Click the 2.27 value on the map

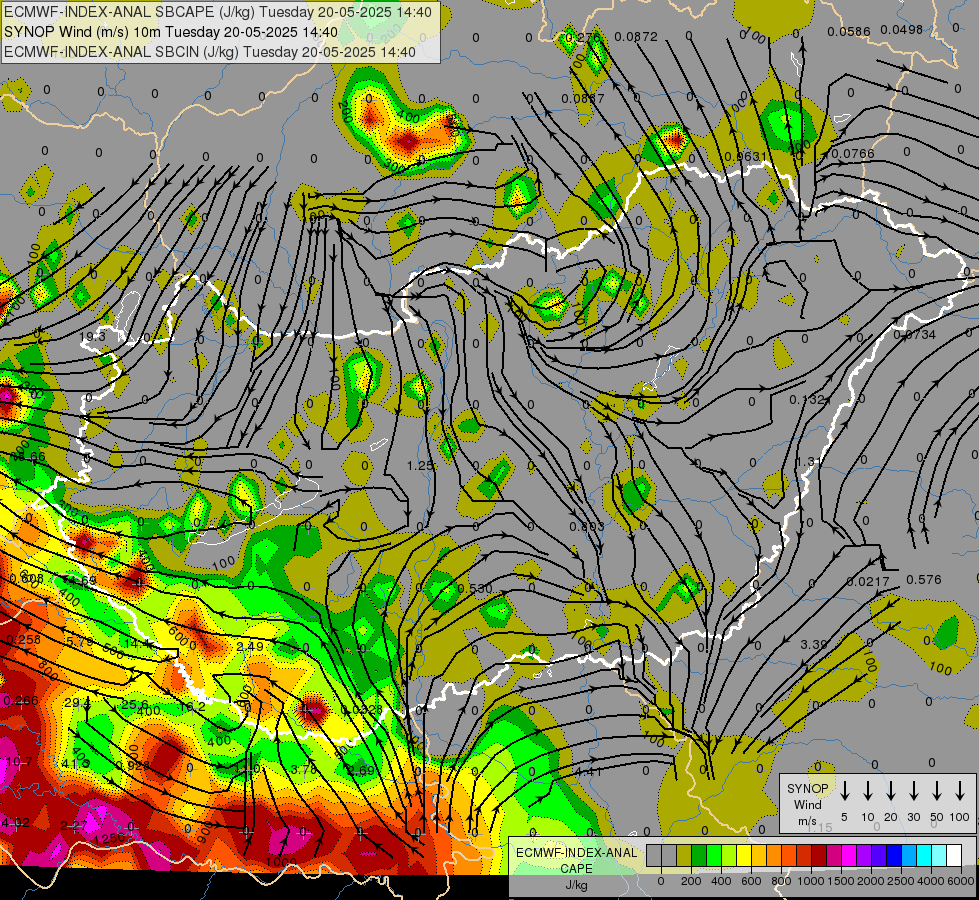tap(74, 826)
